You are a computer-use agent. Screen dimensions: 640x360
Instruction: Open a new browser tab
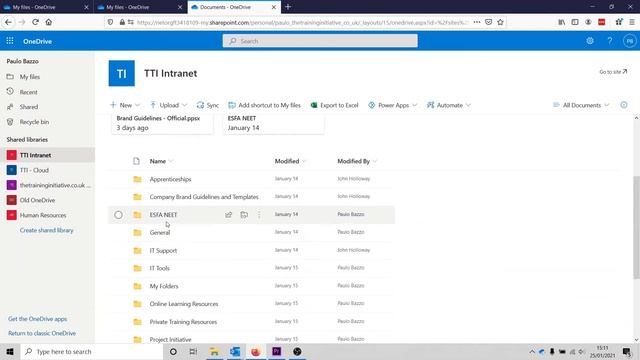(x=288, y=7)
